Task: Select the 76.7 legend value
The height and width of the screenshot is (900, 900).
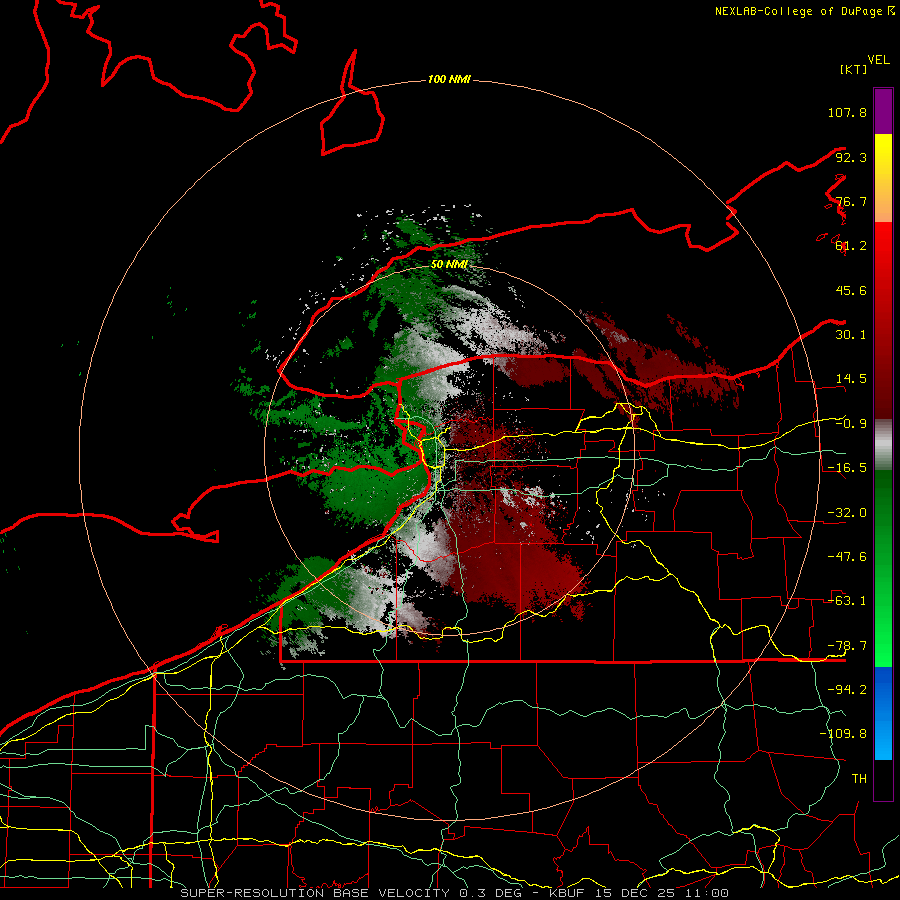Action: pos(851,201)
